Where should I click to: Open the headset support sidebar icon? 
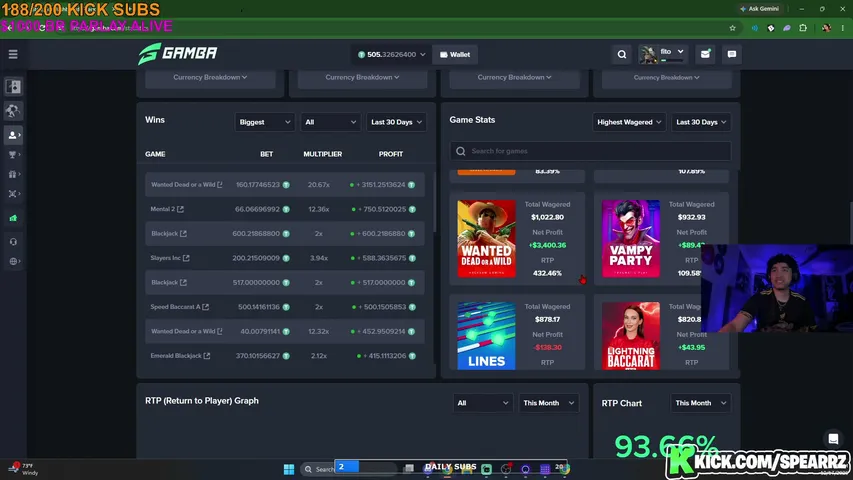[13, 242]
